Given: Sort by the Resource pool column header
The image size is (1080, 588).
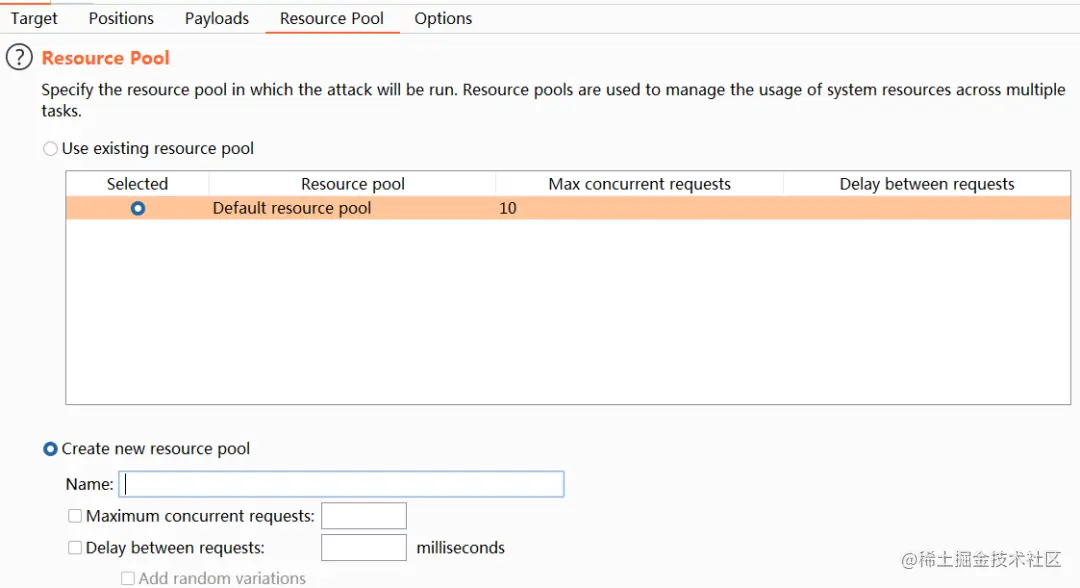Looking at the screenshot, I should click(353, 184).
